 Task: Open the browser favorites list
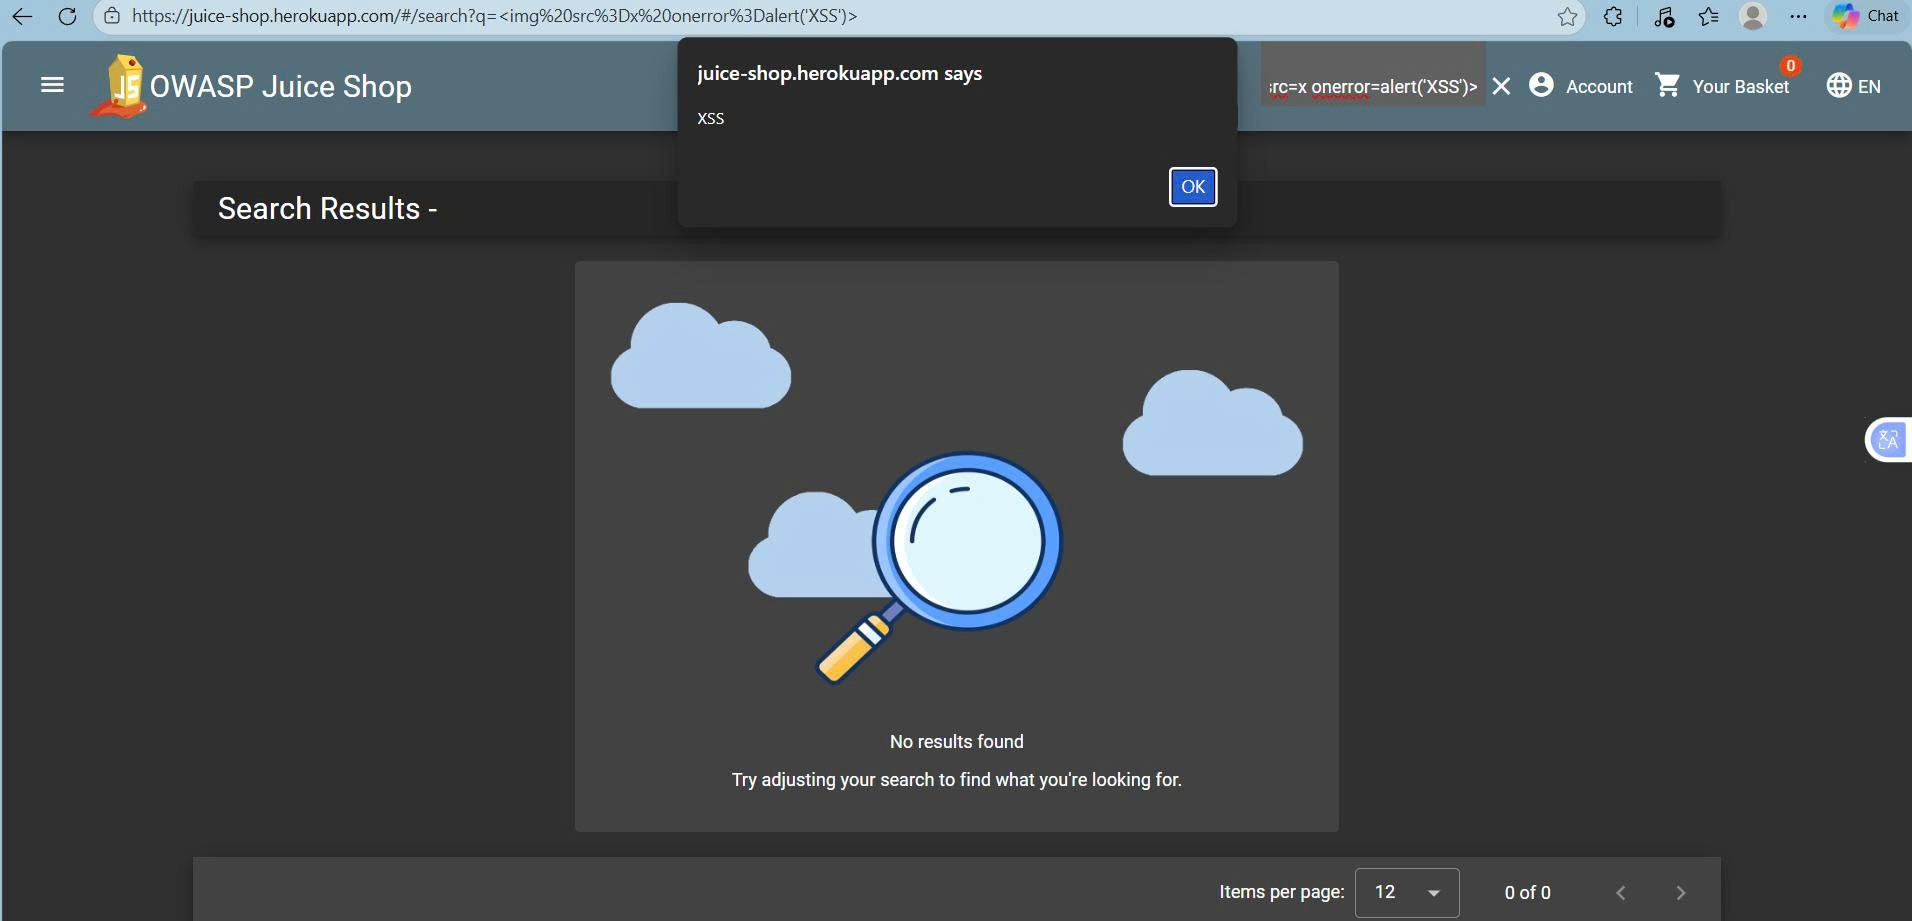[1709, 16]
